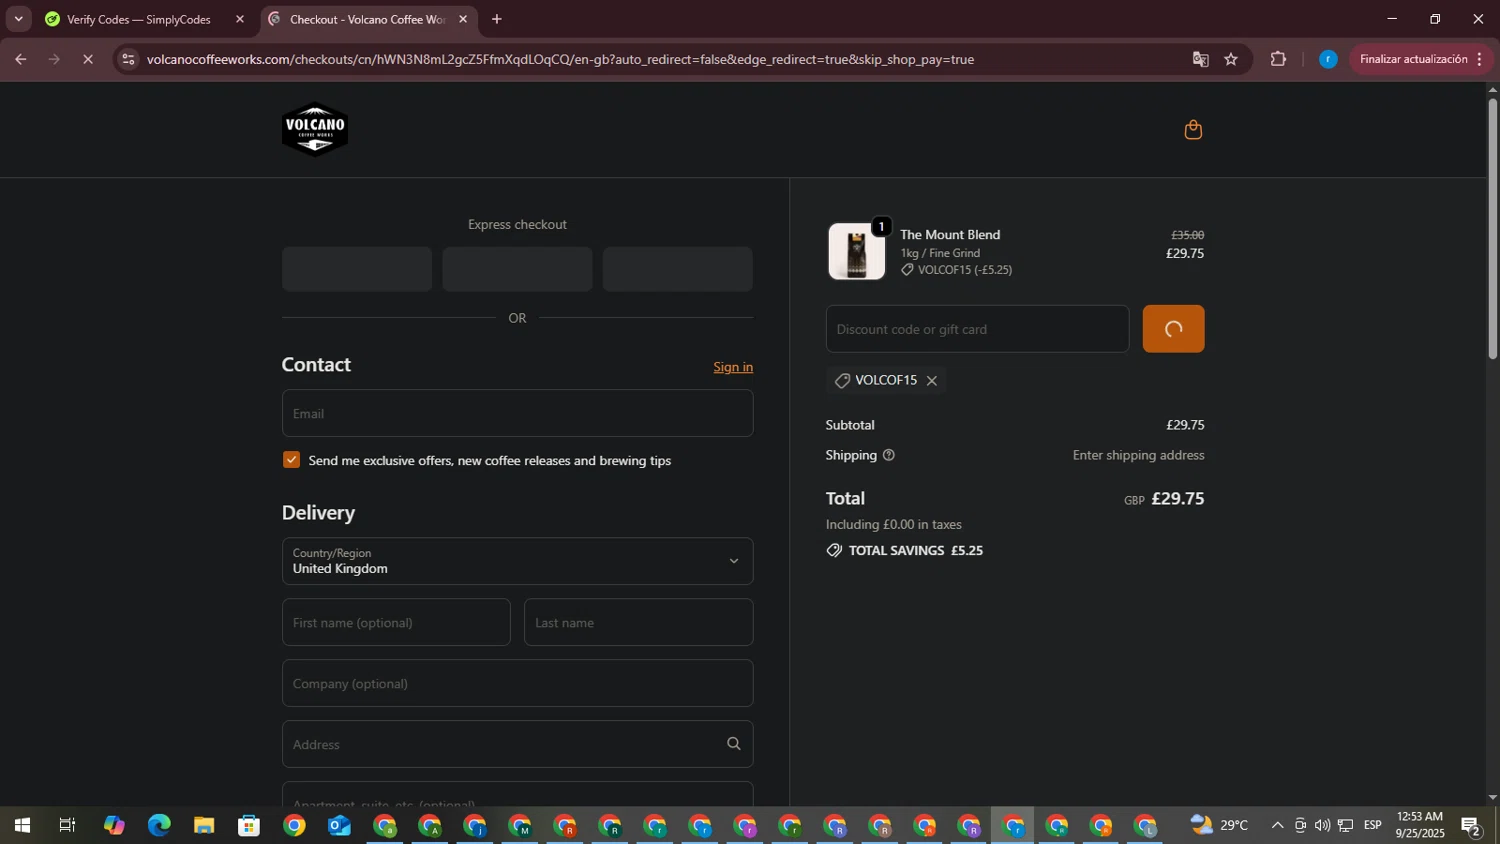Click the TOTAL SAVINGS £5.25 text
The height and width of the screenshot is (844, 1500).
pos(915,551)
